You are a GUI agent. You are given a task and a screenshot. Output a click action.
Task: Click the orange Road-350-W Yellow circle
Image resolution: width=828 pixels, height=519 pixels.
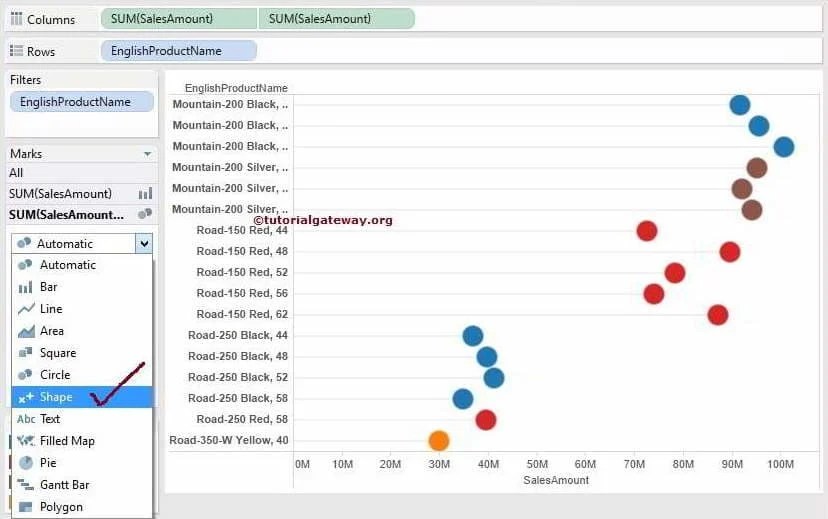tap(439, 441)
